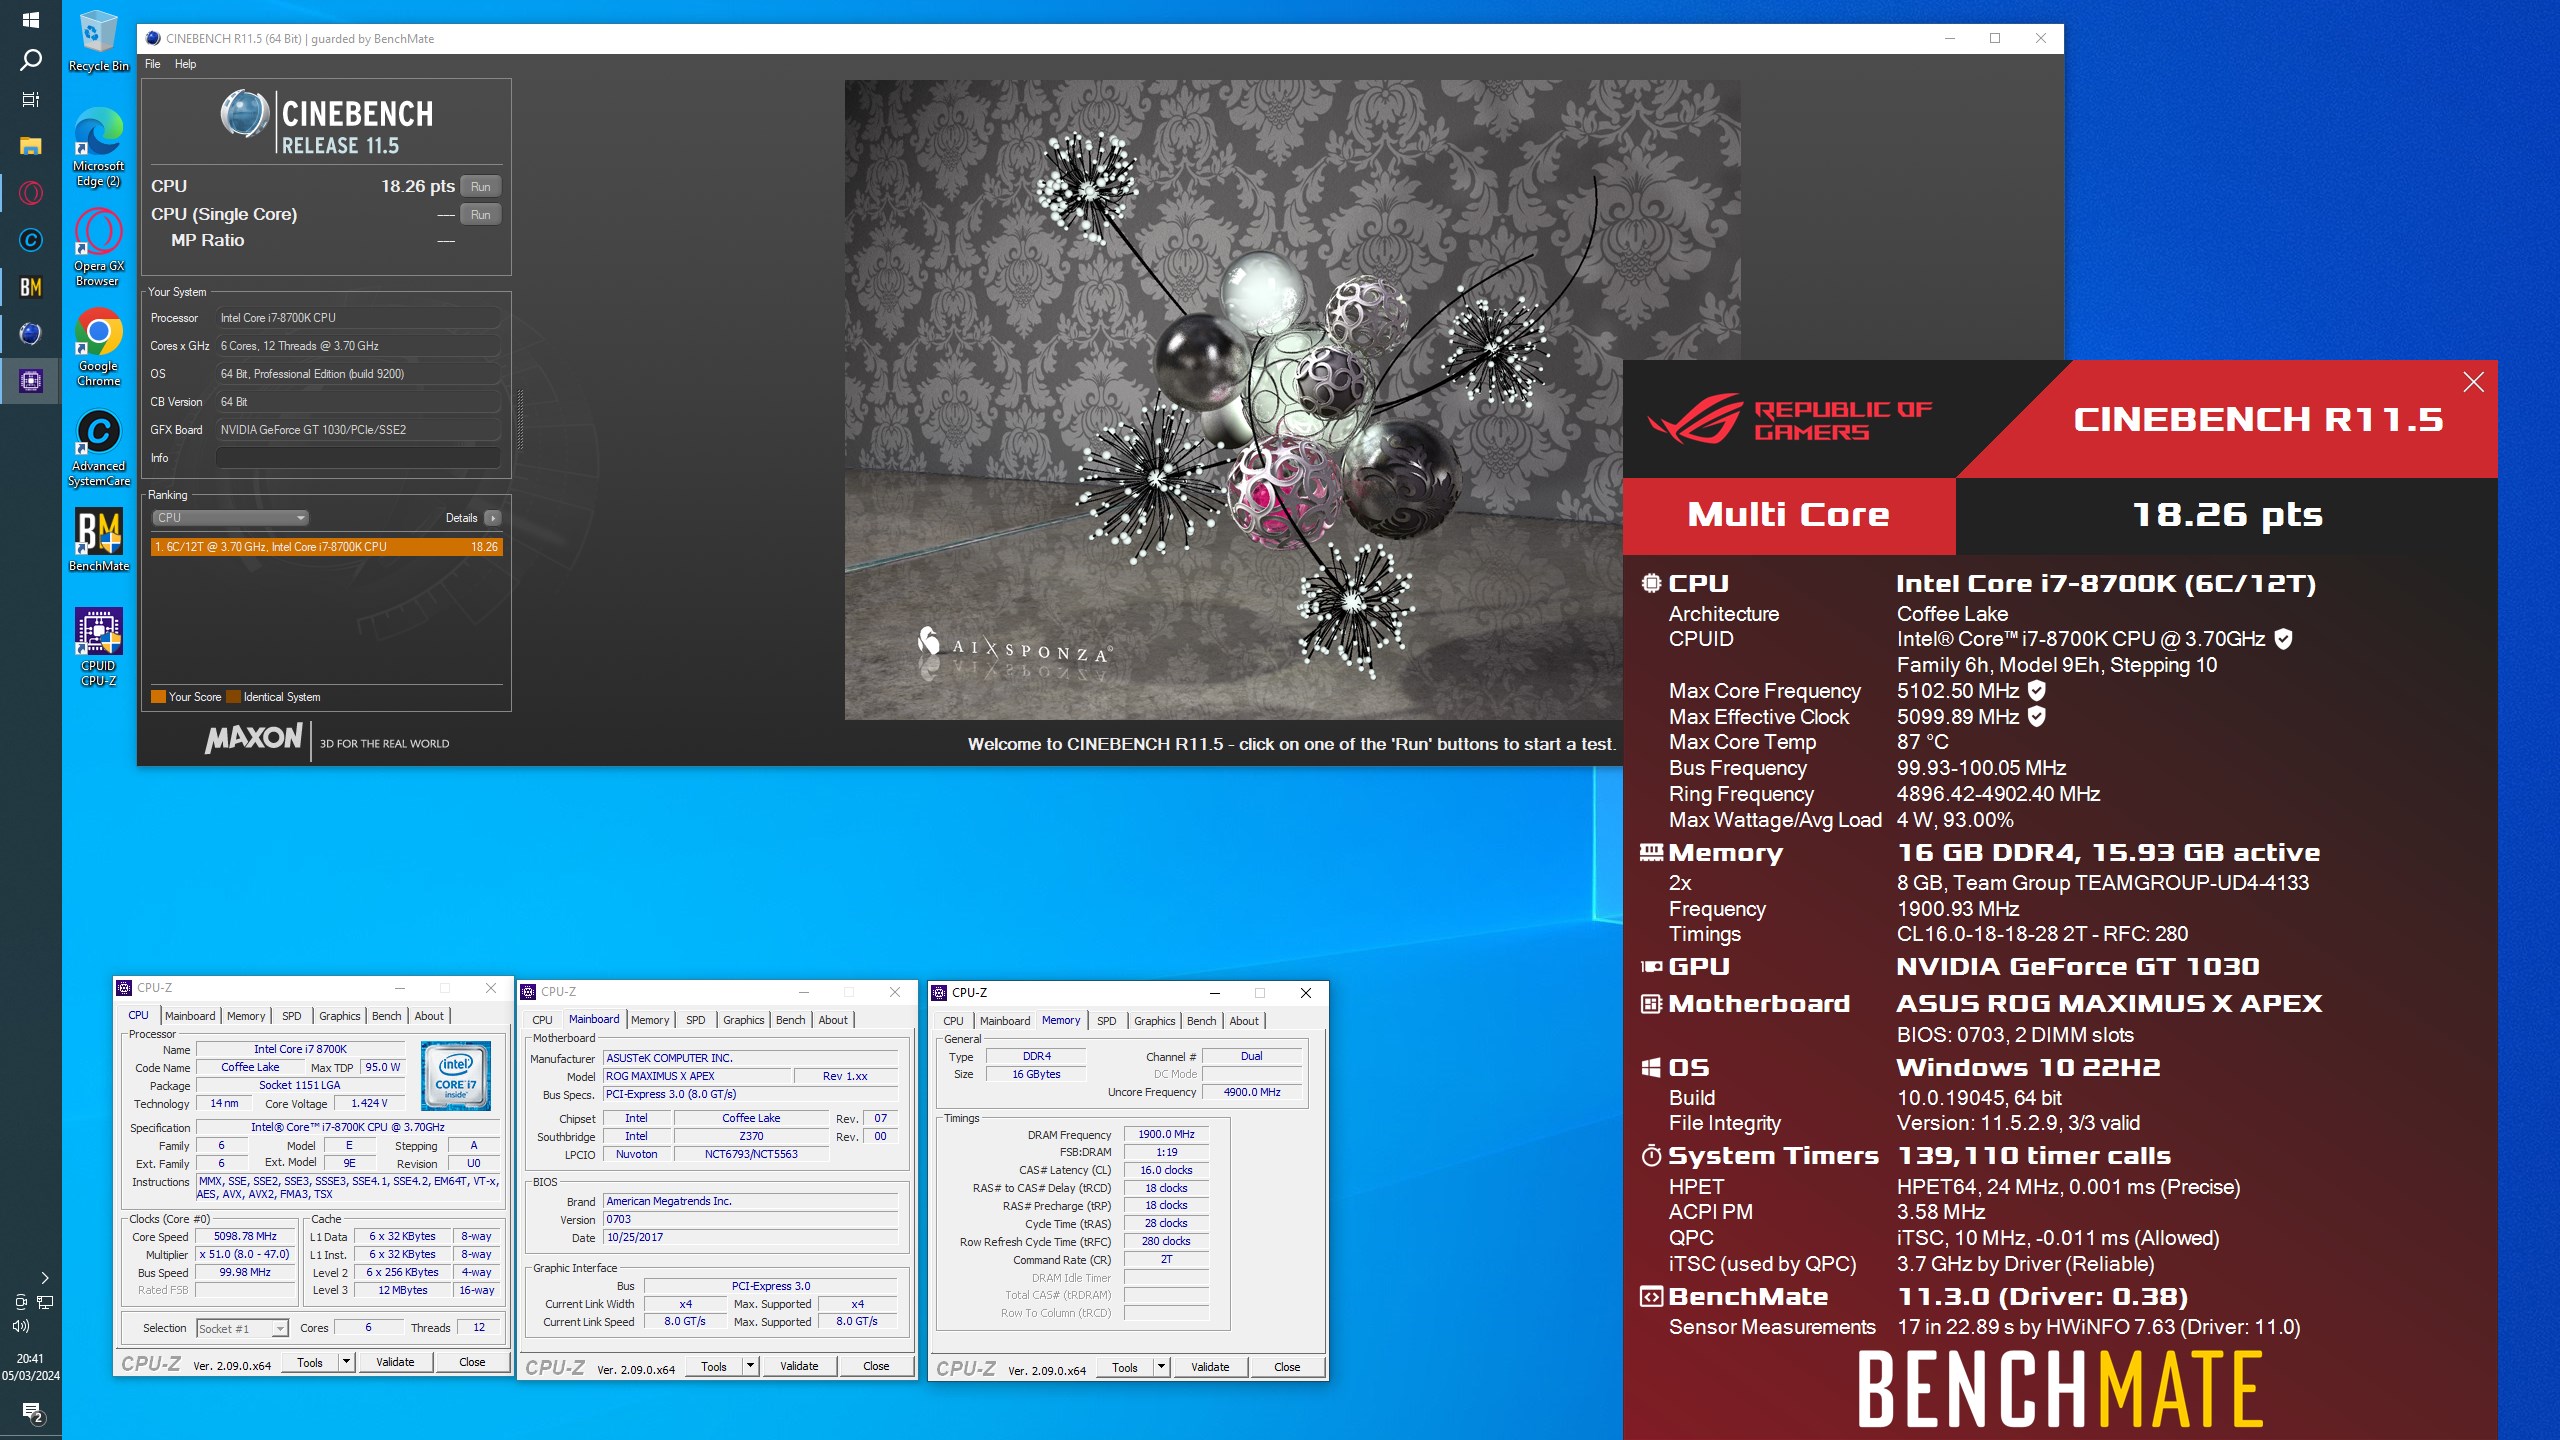Click the Ranking Details arrow button
The image size is (2560, 1440).
point(492,518)
